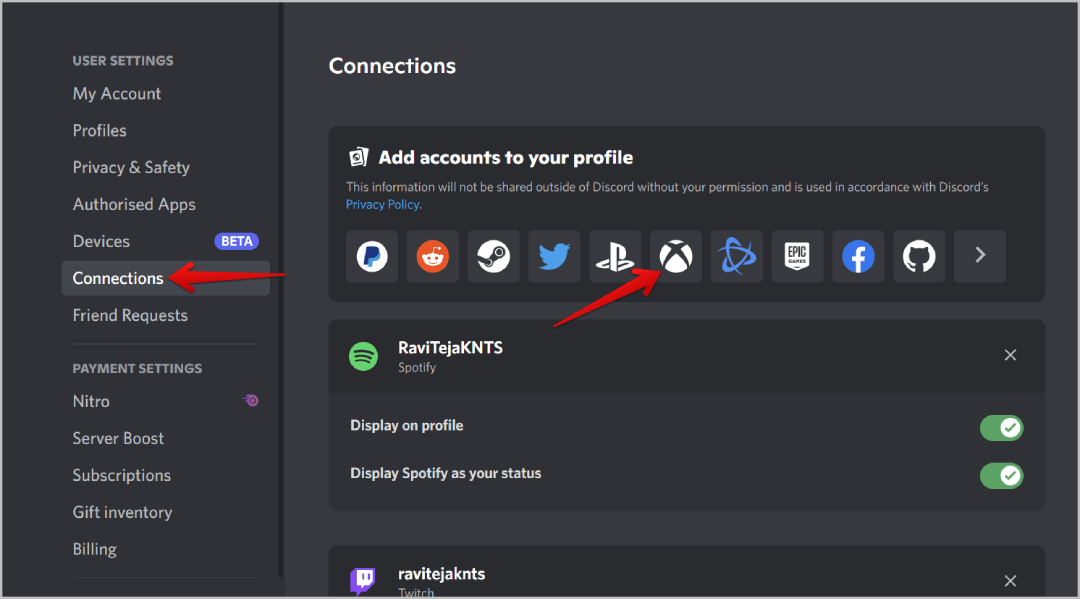Image resolution: width=1080 pixels, height=599 pixels.
Task: Connect a PayPal account
Action: pyautogui.click(x=372, y=256)
